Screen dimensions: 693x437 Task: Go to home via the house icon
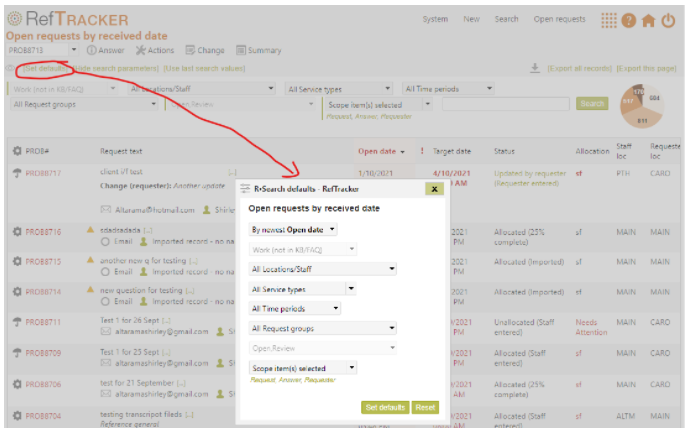648,20
